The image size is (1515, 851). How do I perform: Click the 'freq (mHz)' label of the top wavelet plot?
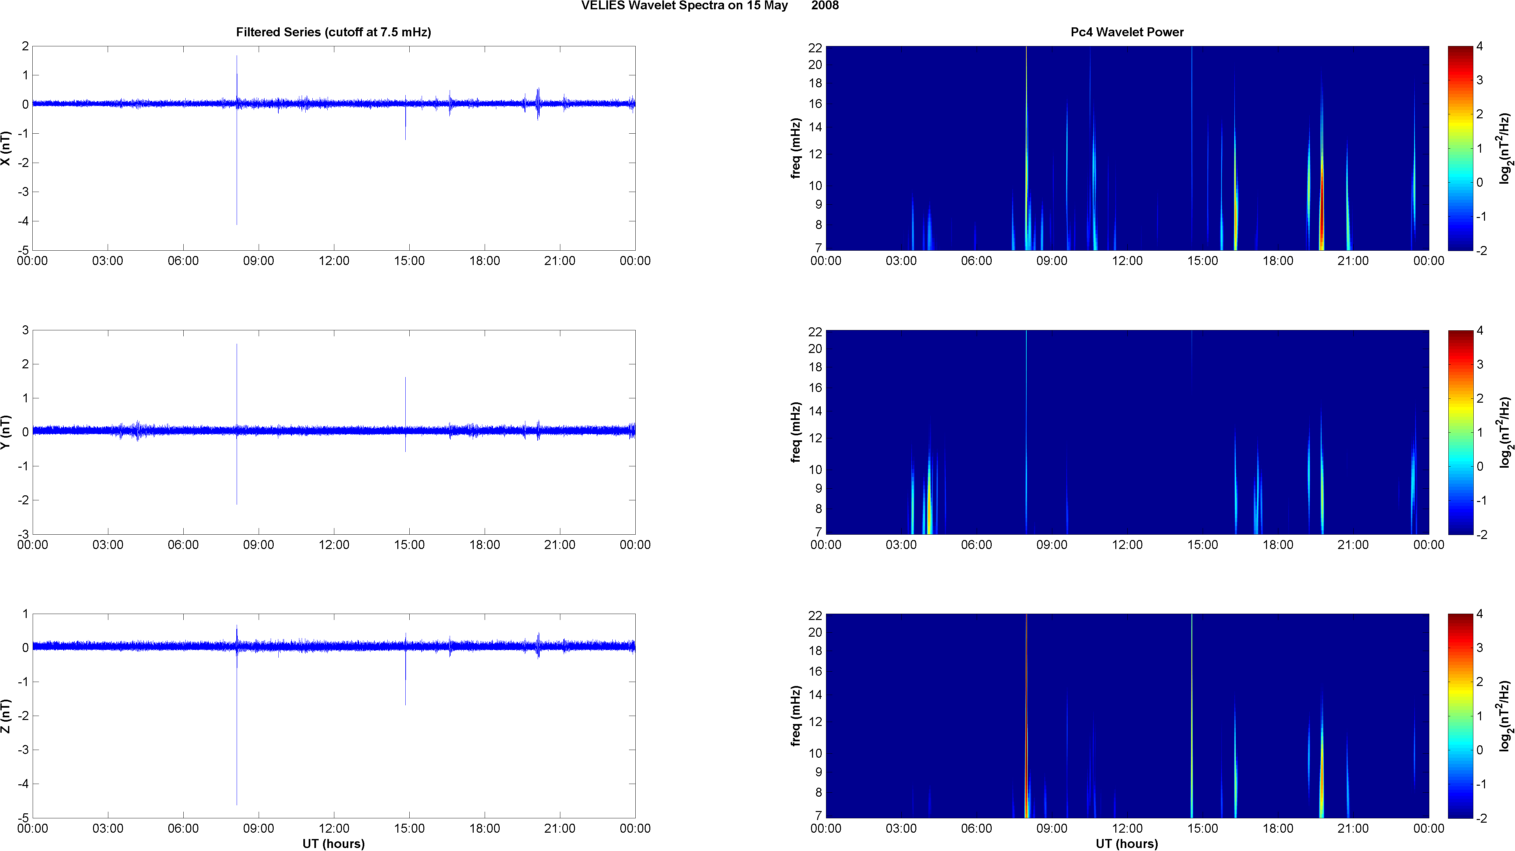[x=796, y=148]
